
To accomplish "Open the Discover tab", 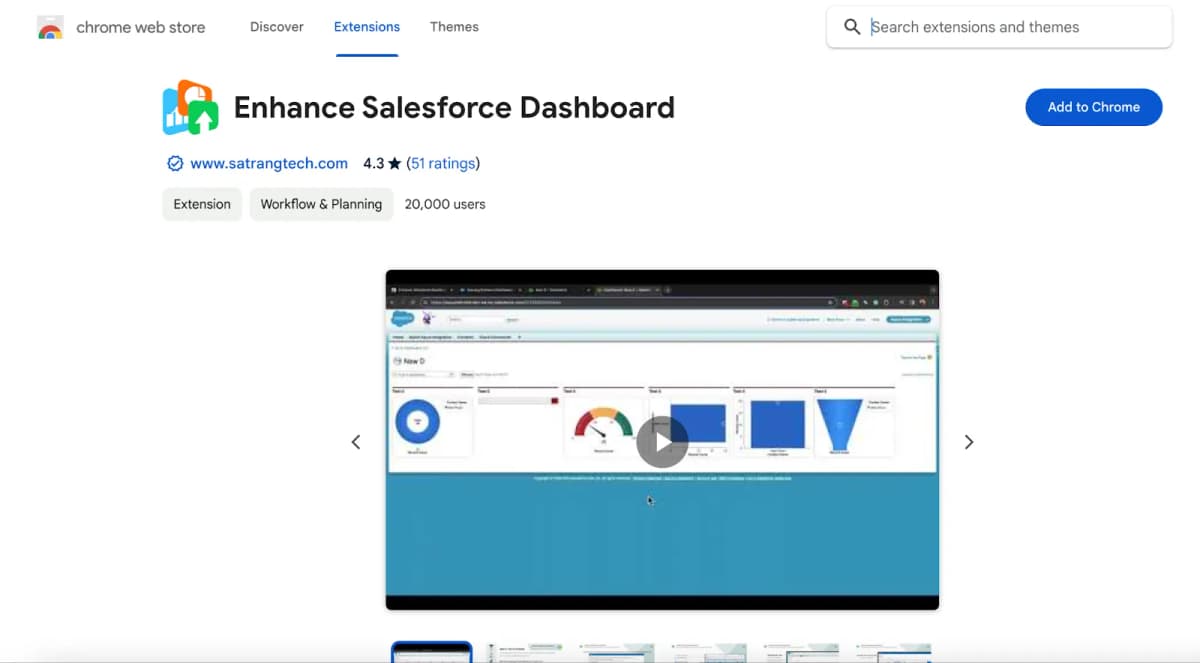I will (277, 27).
